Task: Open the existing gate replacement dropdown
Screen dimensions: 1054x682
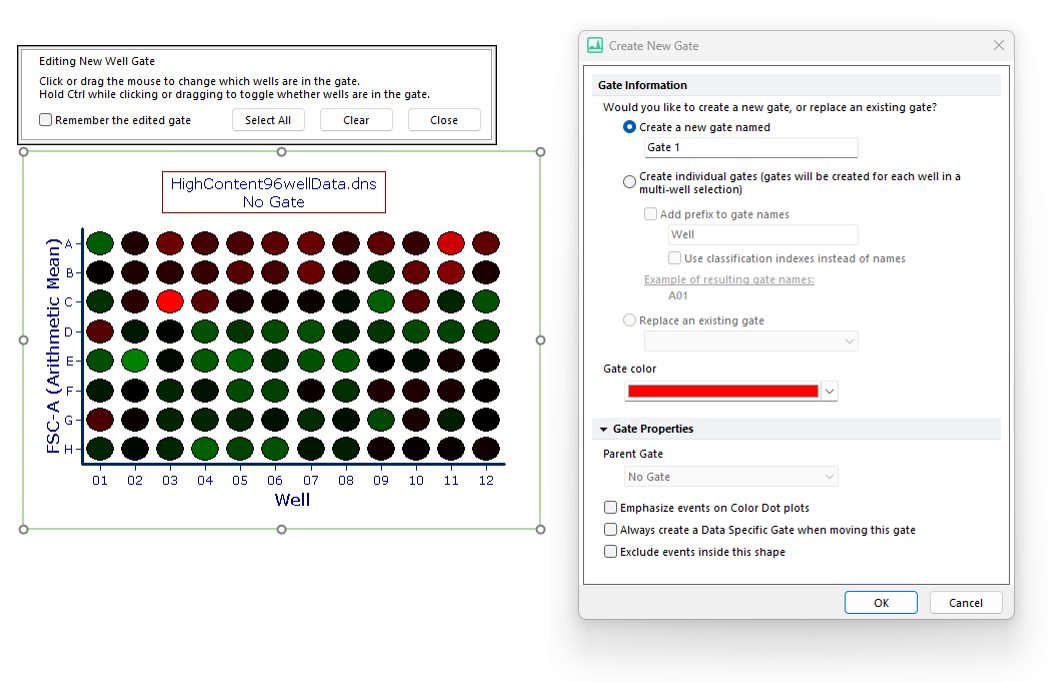Action: [751, 341]
